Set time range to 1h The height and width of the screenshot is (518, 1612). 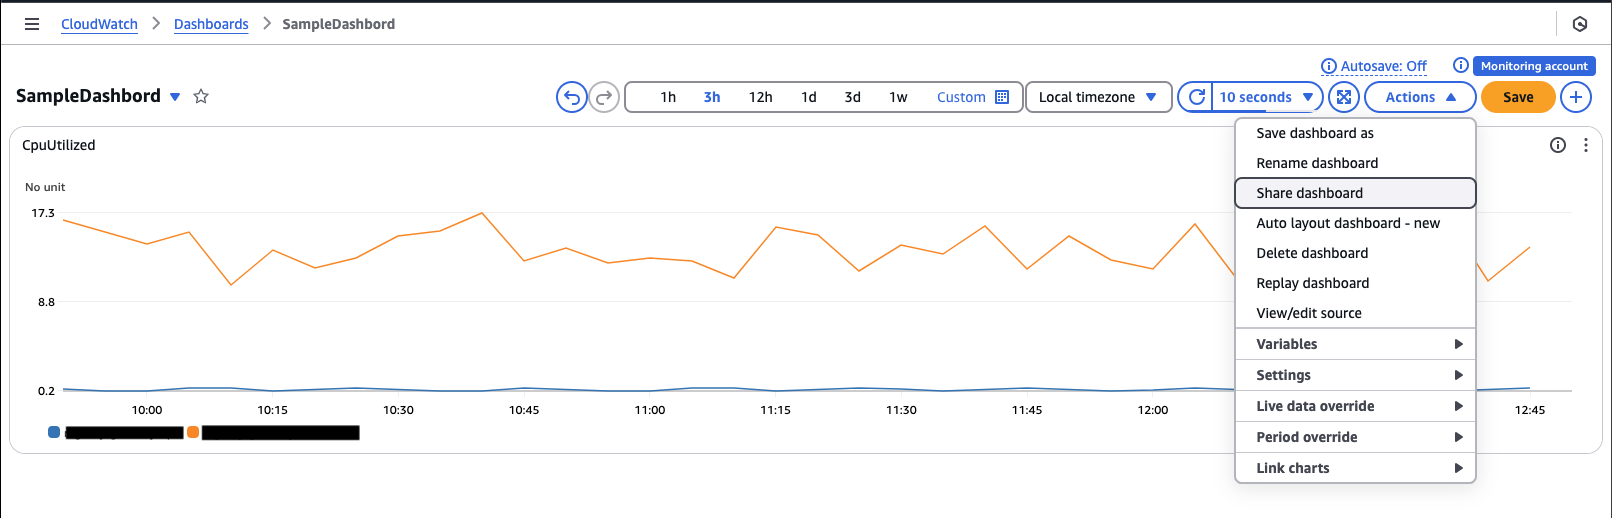coord(668,97)
